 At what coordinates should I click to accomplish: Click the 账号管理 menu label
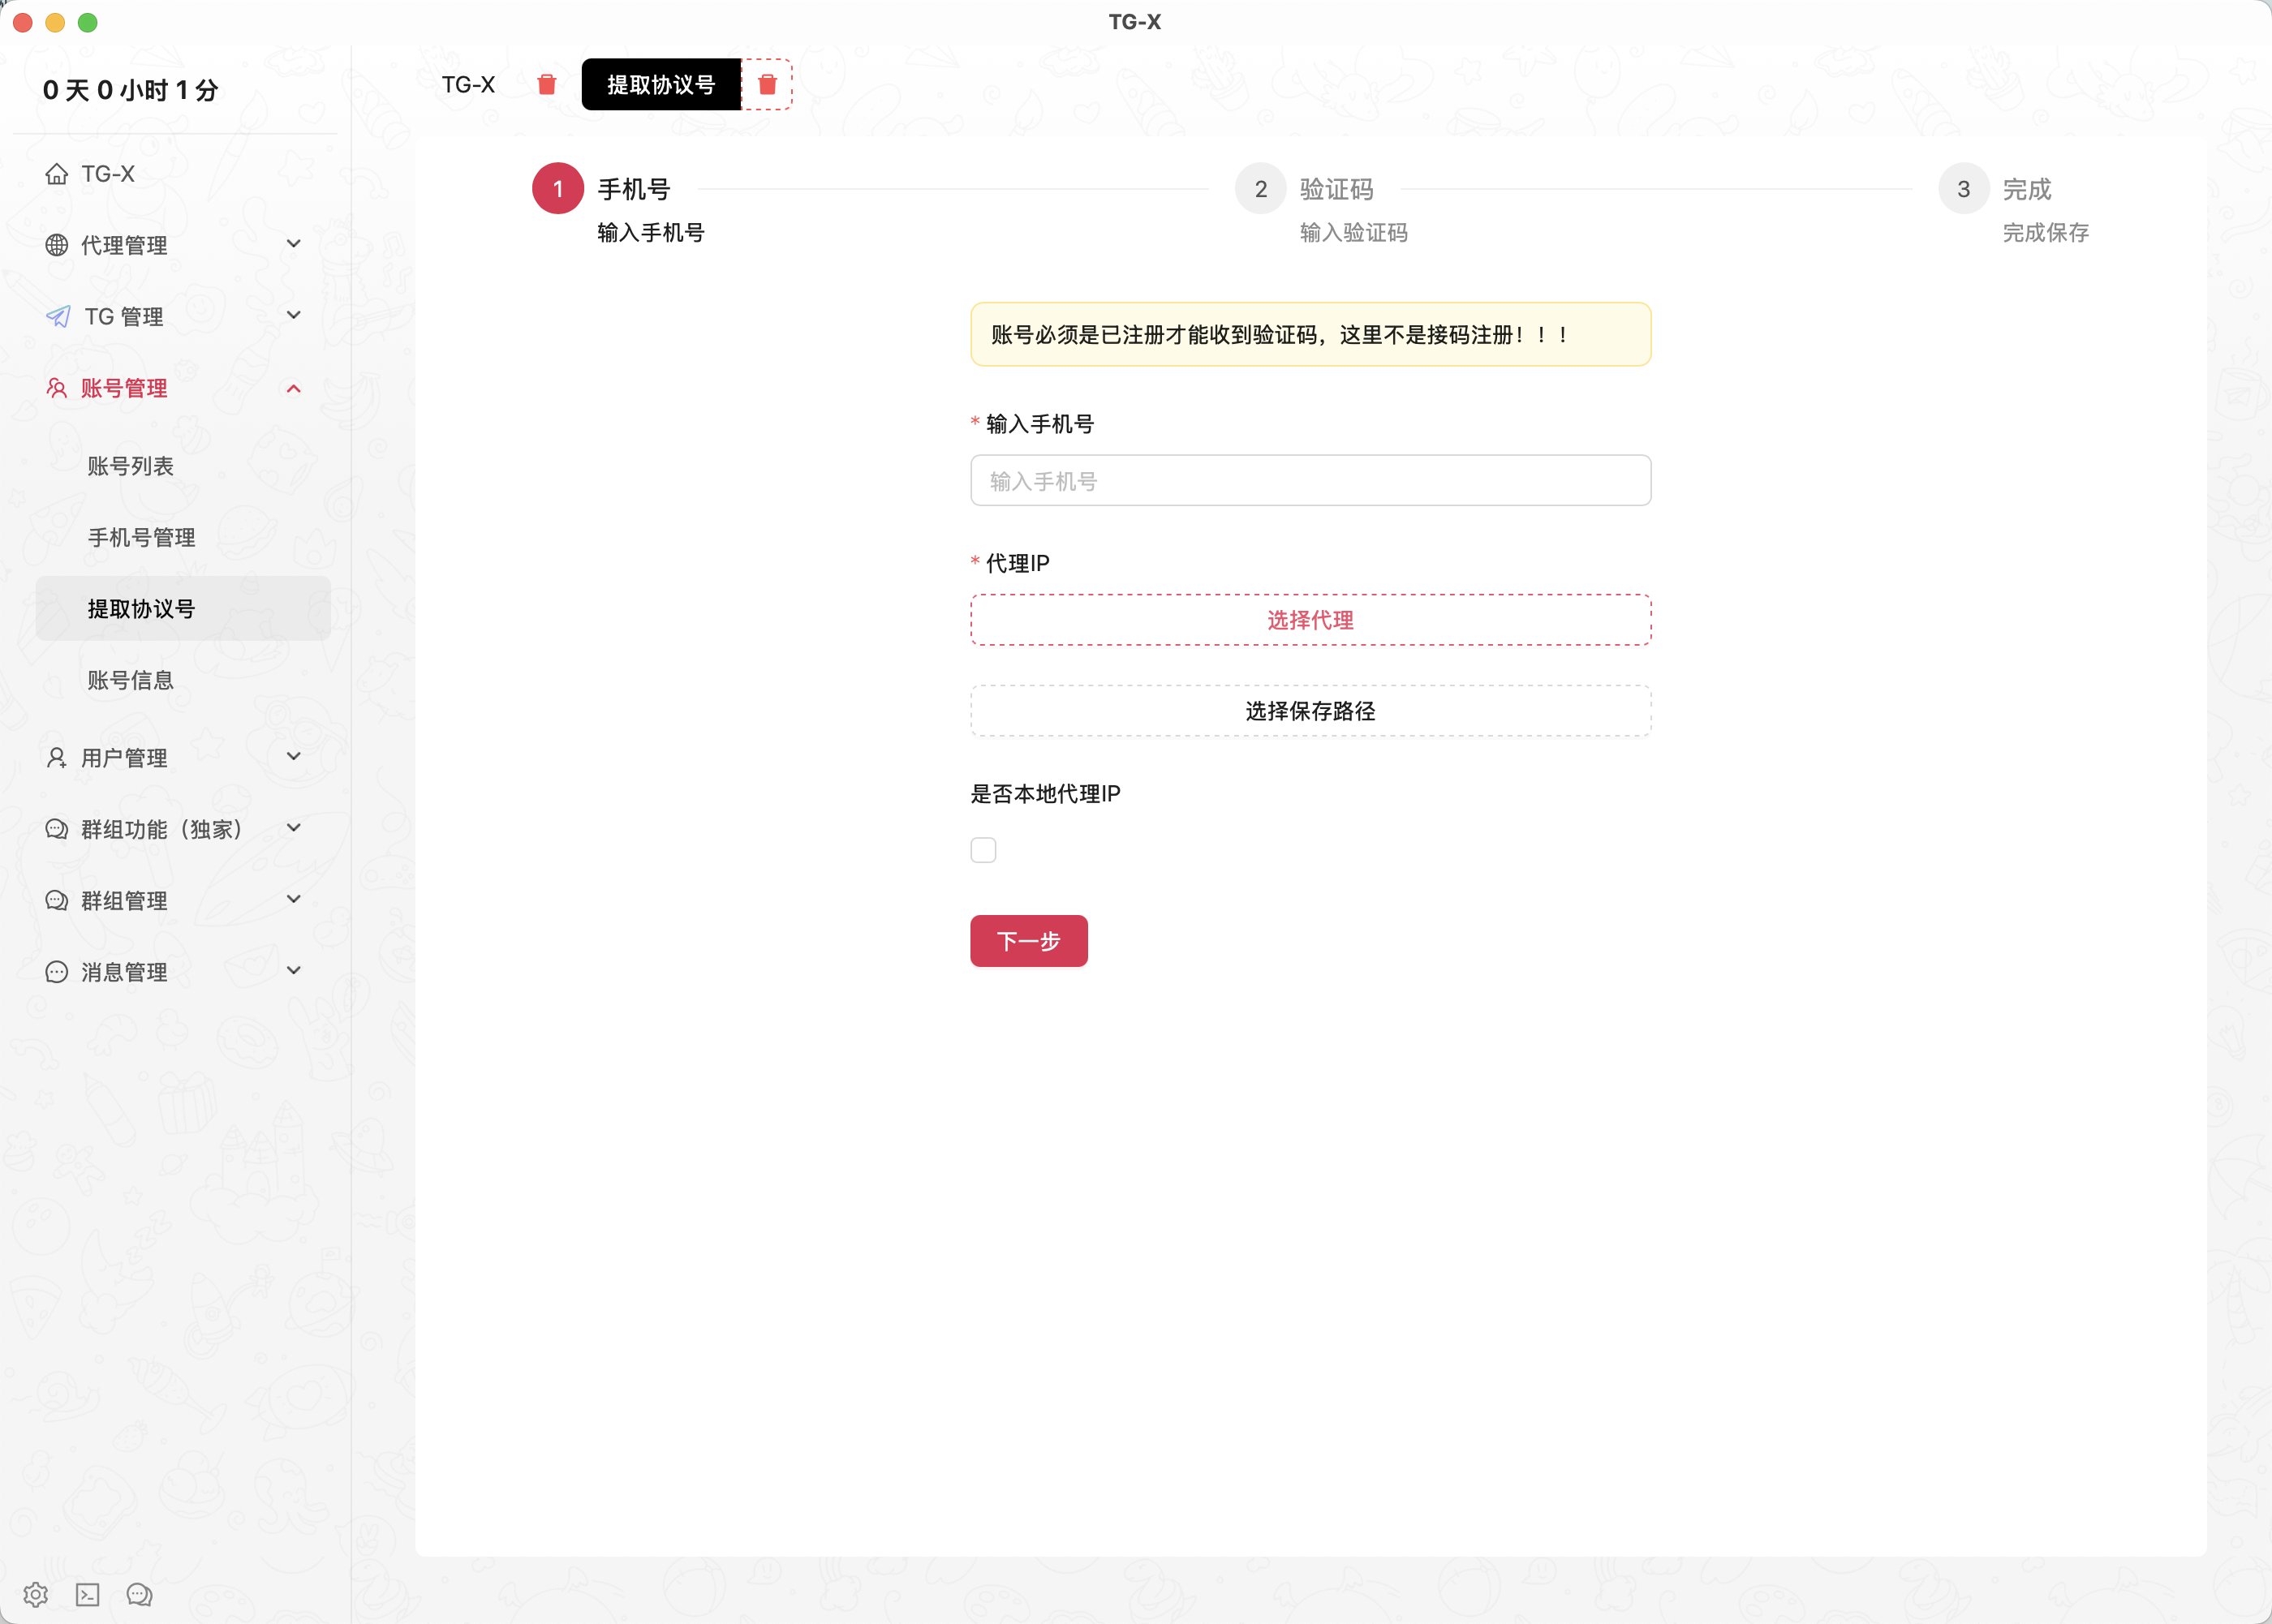point(124,388)
